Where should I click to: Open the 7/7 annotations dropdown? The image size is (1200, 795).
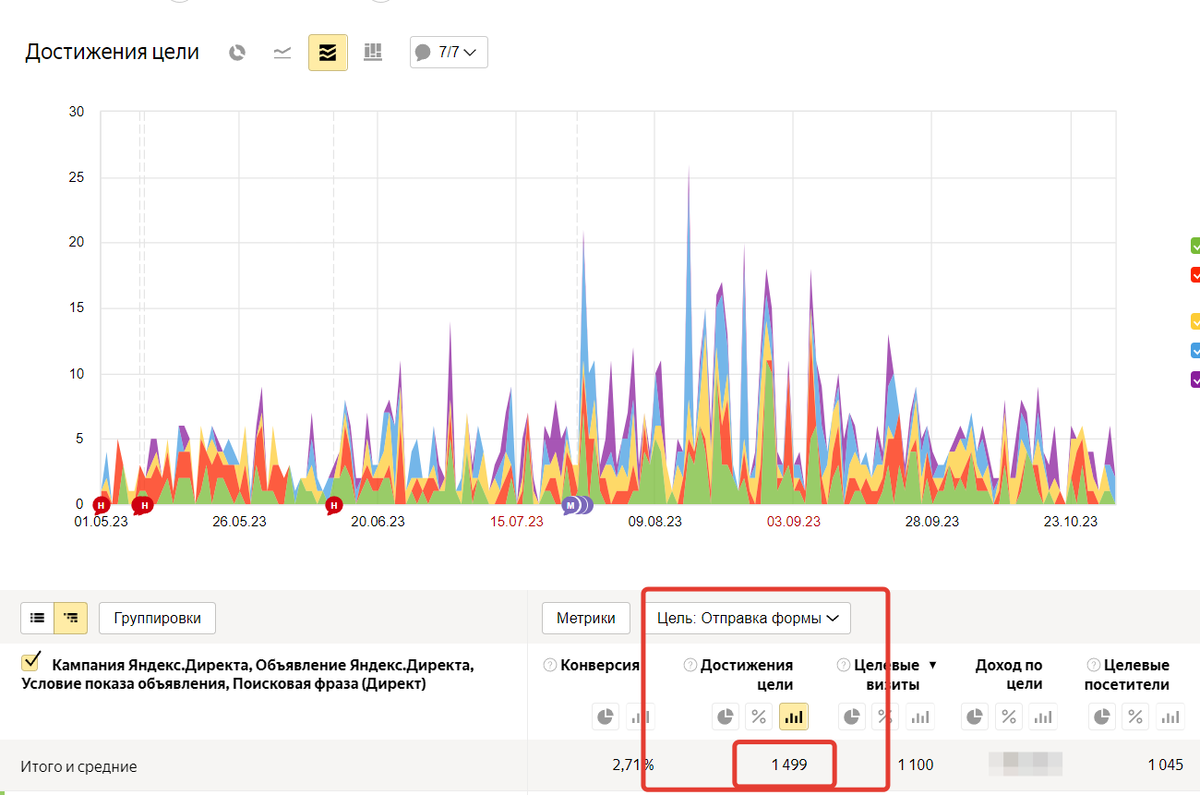coord(449,52)
